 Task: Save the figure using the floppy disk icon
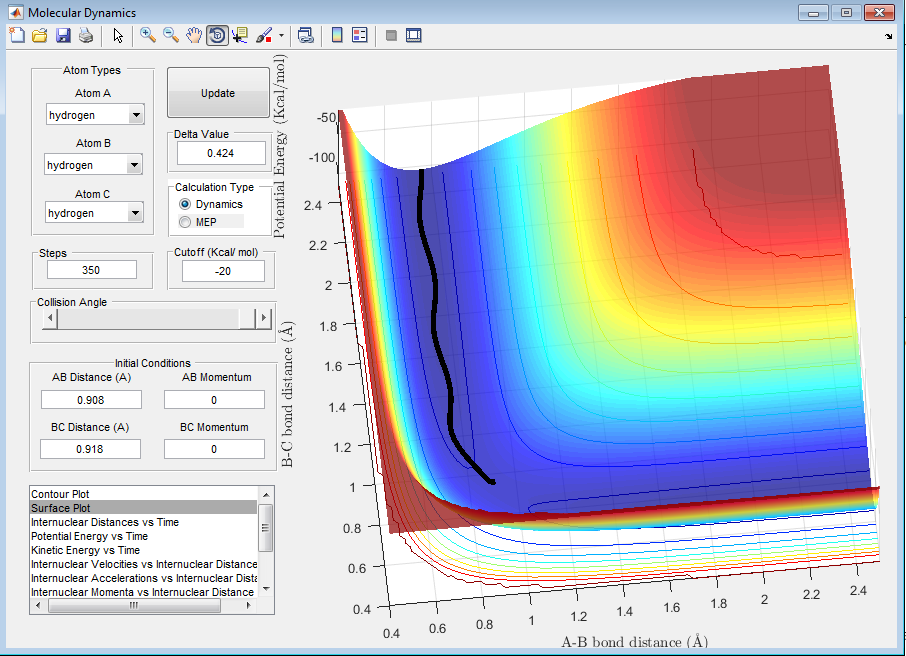[x=63, y=35]
